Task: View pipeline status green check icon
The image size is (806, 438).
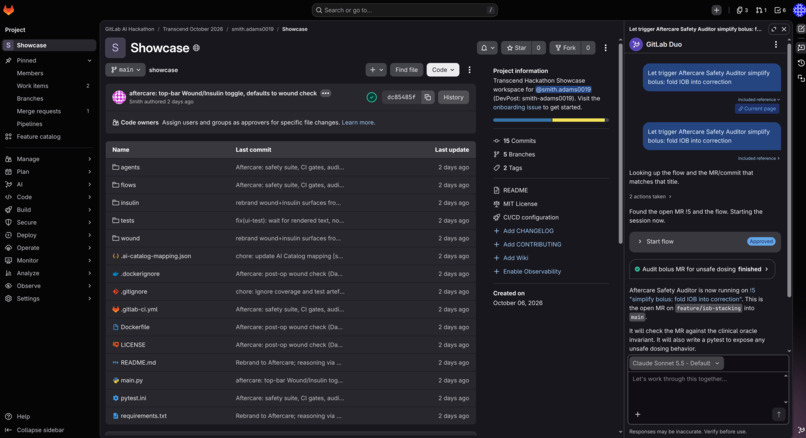Action: point(372,97)
